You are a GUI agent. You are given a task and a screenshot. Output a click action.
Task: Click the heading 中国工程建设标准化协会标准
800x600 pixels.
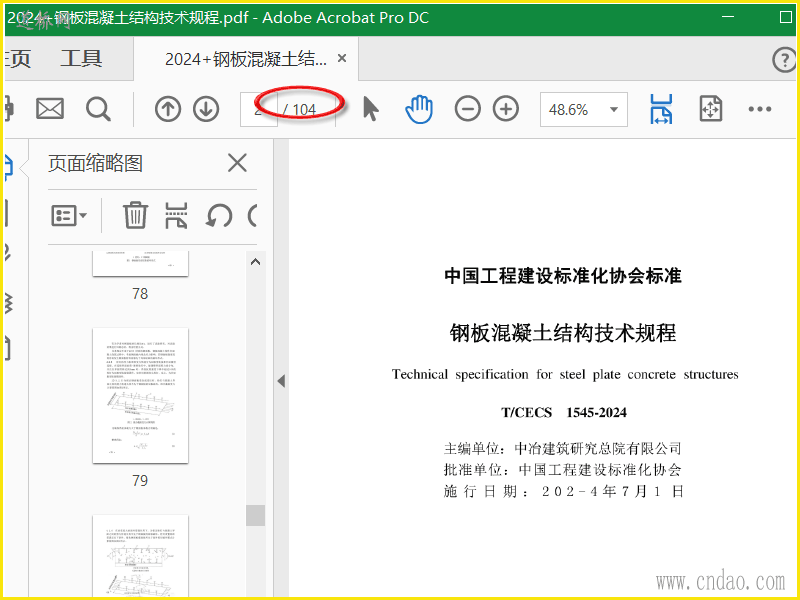(563, 276)
